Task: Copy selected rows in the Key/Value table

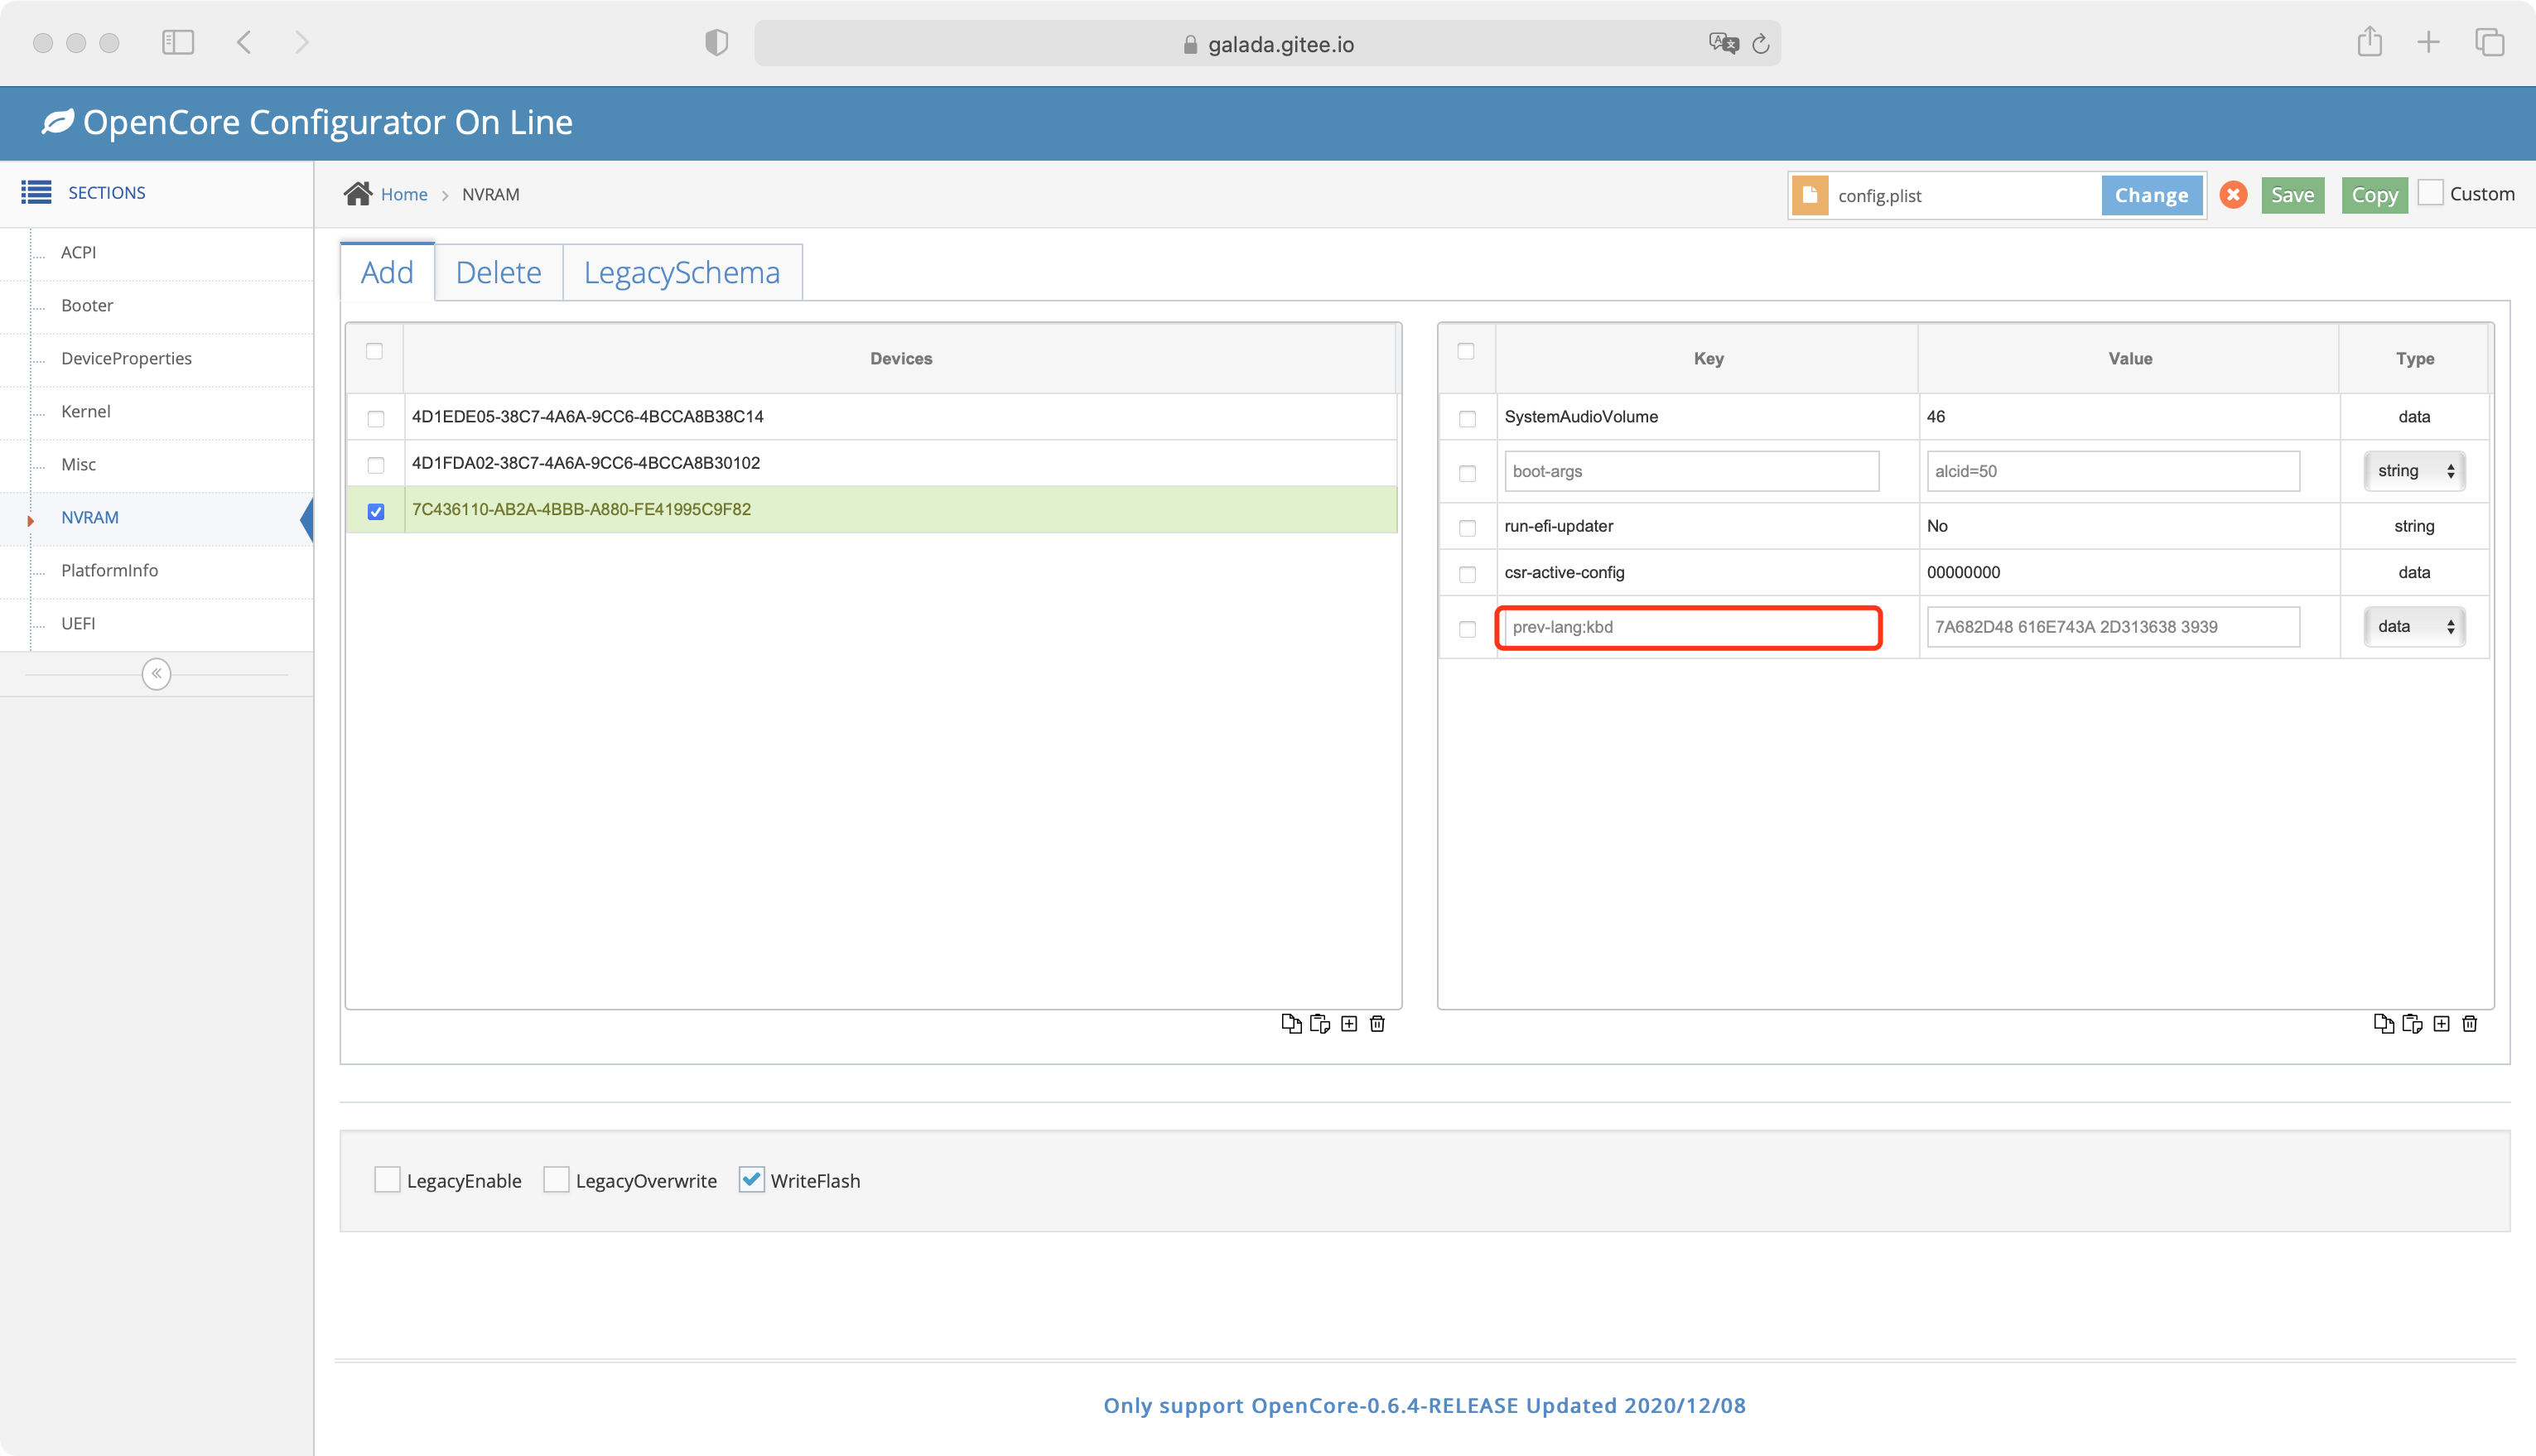Action: point(2383,1023)
